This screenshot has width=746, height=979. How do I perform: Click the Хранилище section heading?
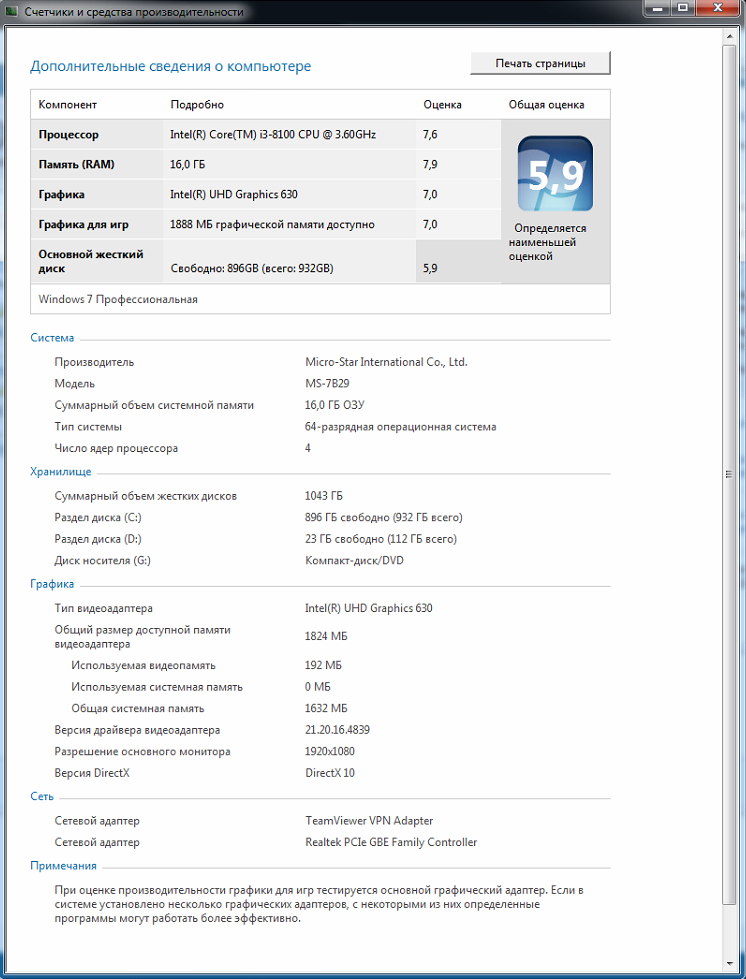point(61,471)
